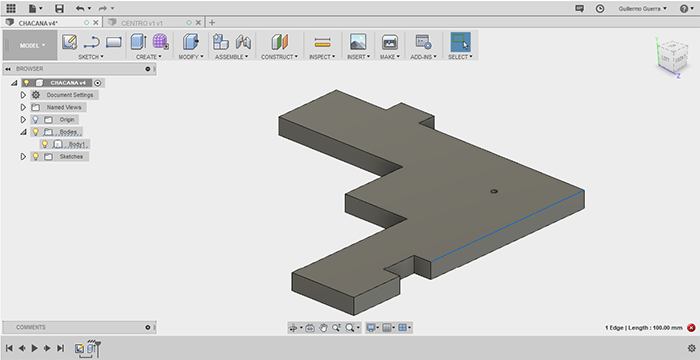
Task: Select the Insert Image tool
Action: point(358,42)
